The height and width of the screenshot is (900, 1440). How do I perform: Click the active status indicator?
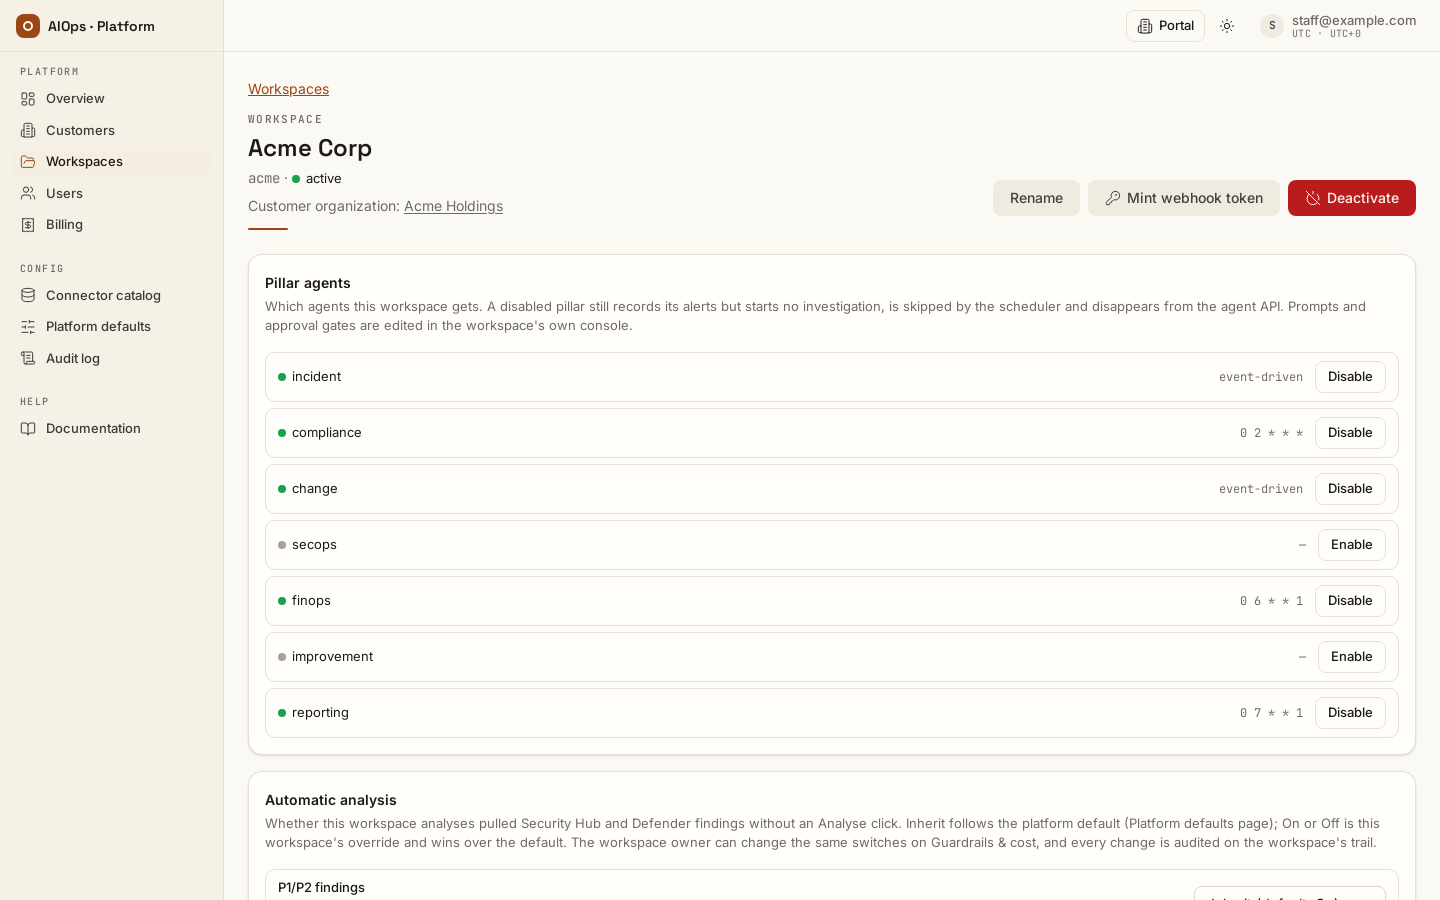(317, 179)
